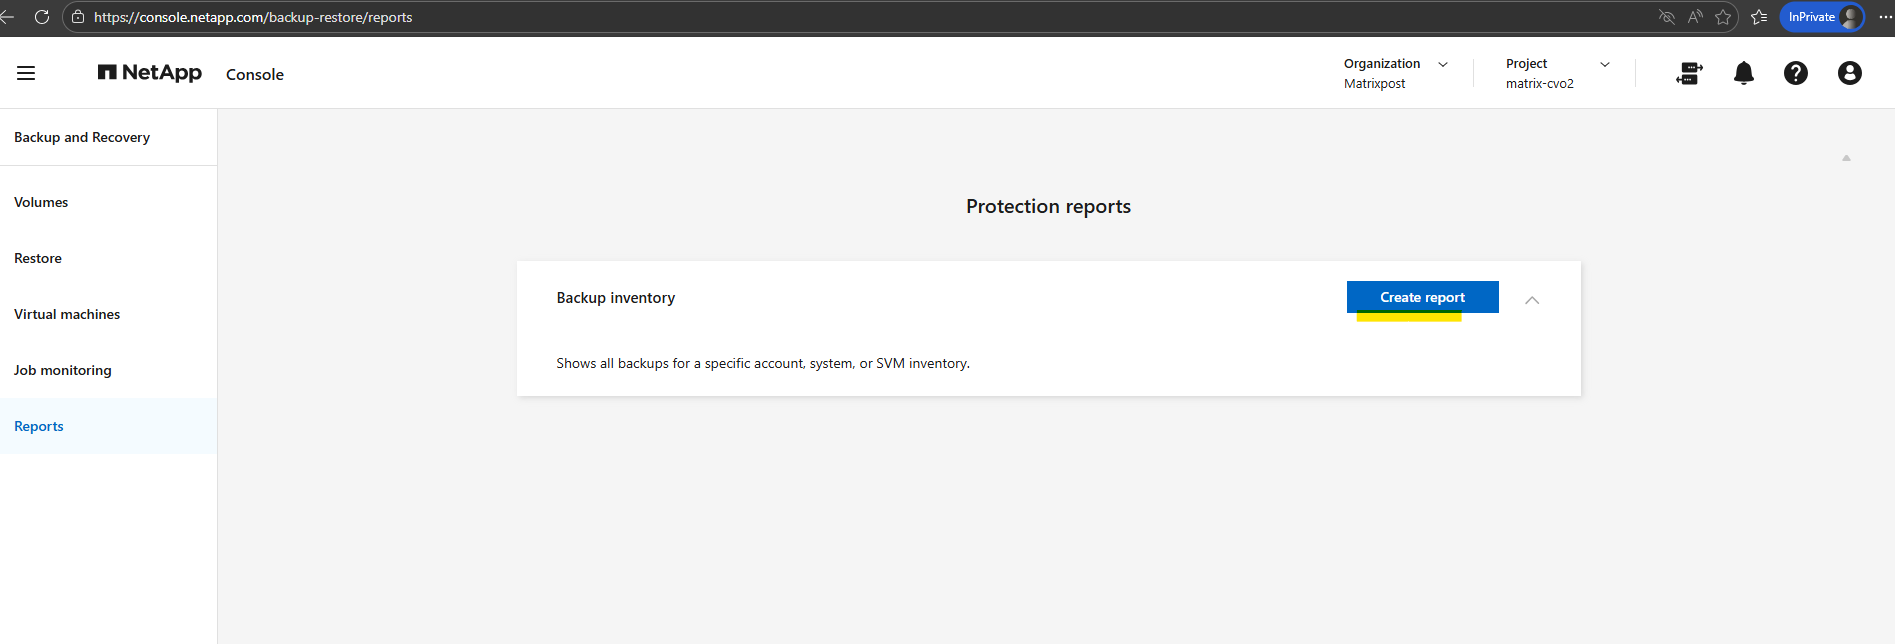The image size is (1895, 644).
Task: Open the hamburger navigation menu
Action: [26, 73]
